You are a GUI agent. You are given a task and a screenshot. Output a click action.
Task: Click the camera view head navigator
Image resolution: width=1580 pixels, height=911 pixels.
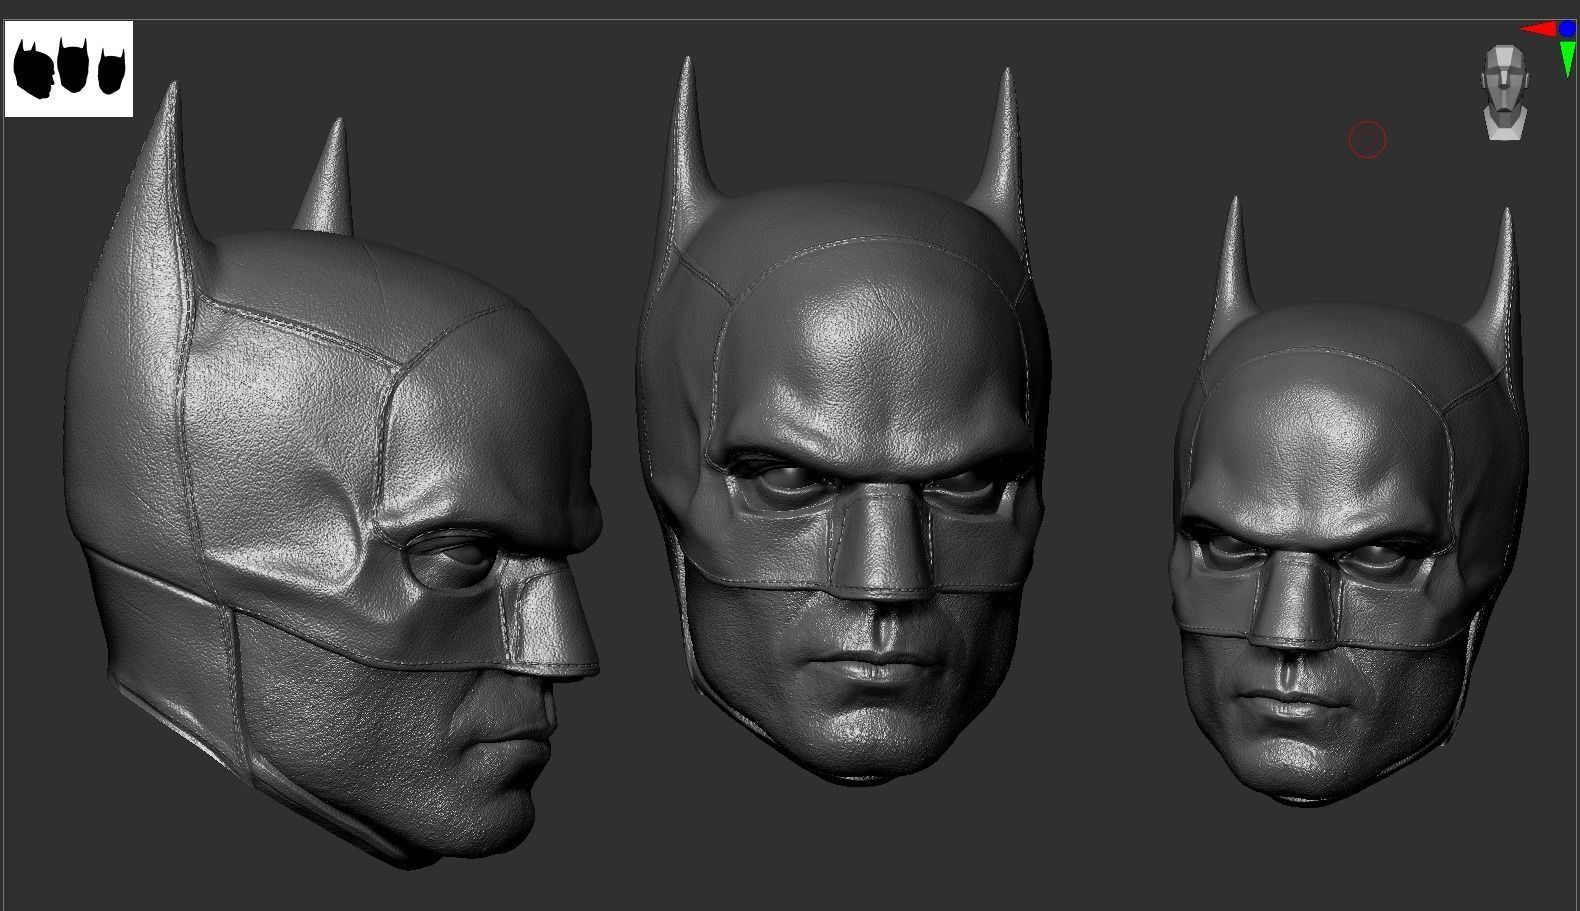coord(1506,92)
